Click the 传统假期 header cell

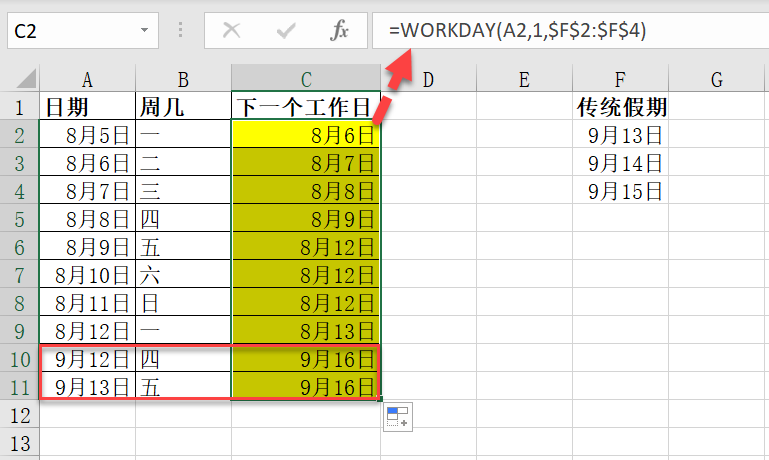click(621, 107)
